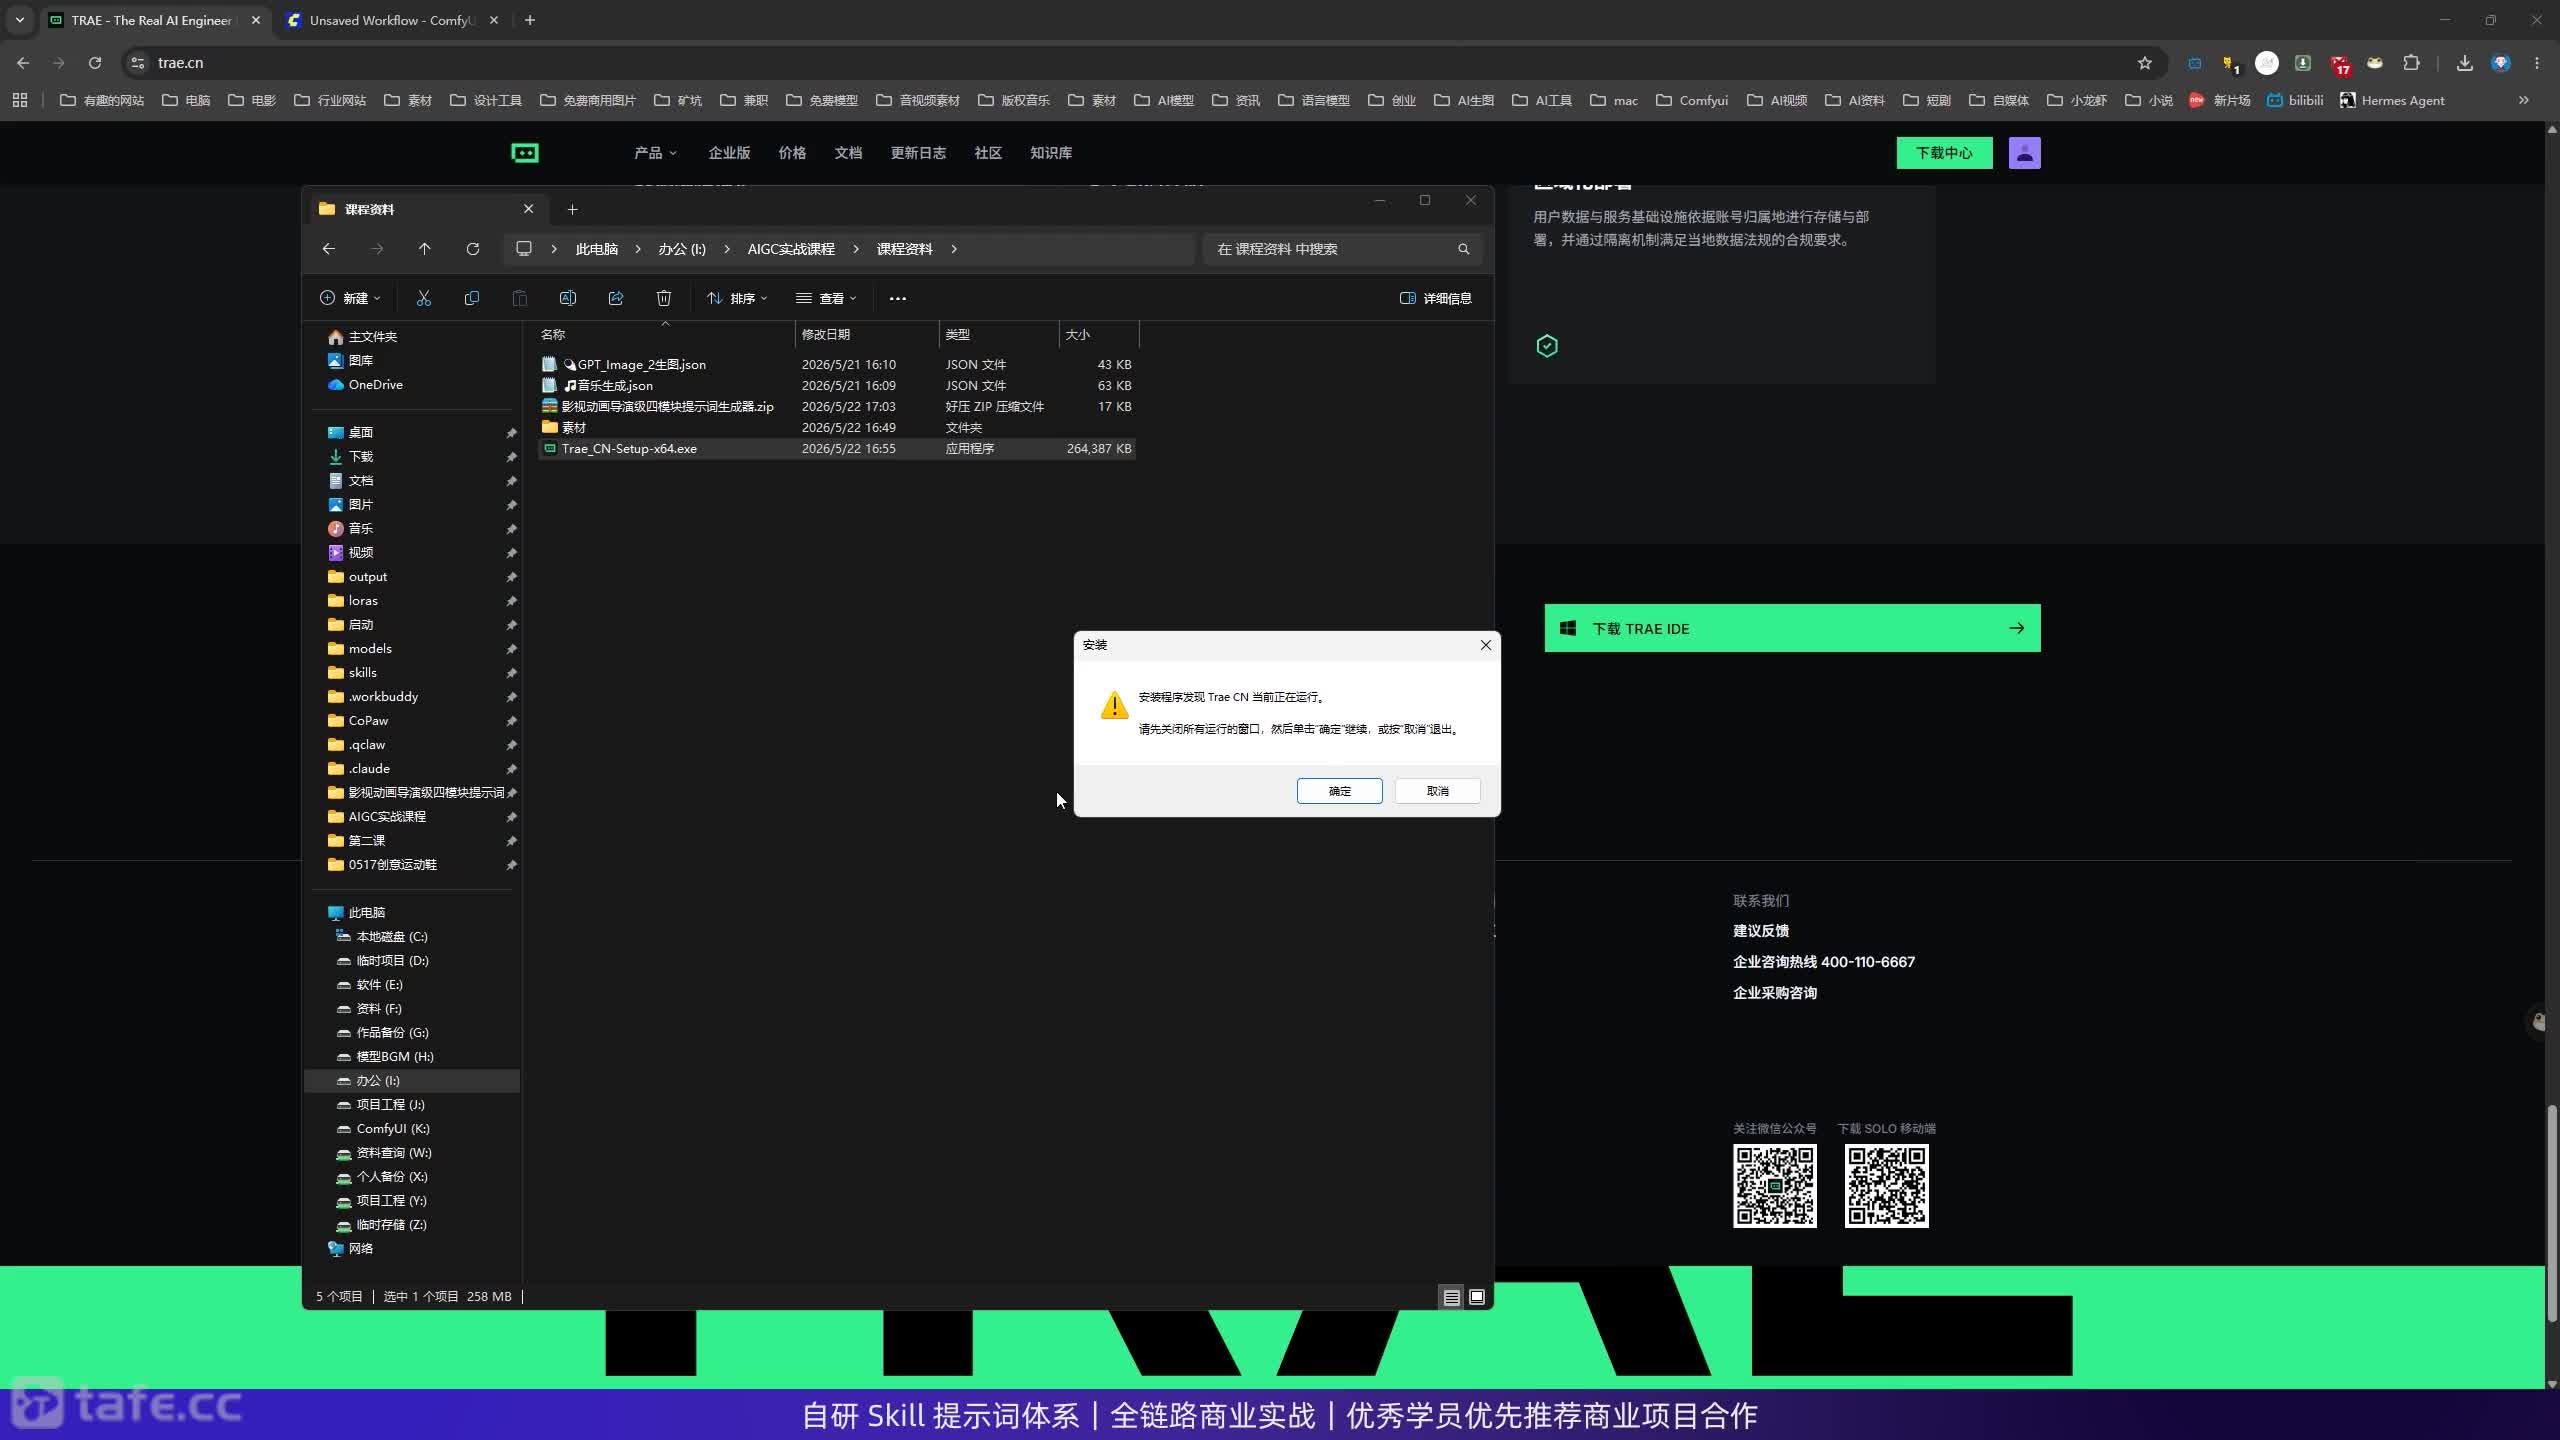
Task: Show more bookmarks with the double chevron
Action: coord(2523,100)
